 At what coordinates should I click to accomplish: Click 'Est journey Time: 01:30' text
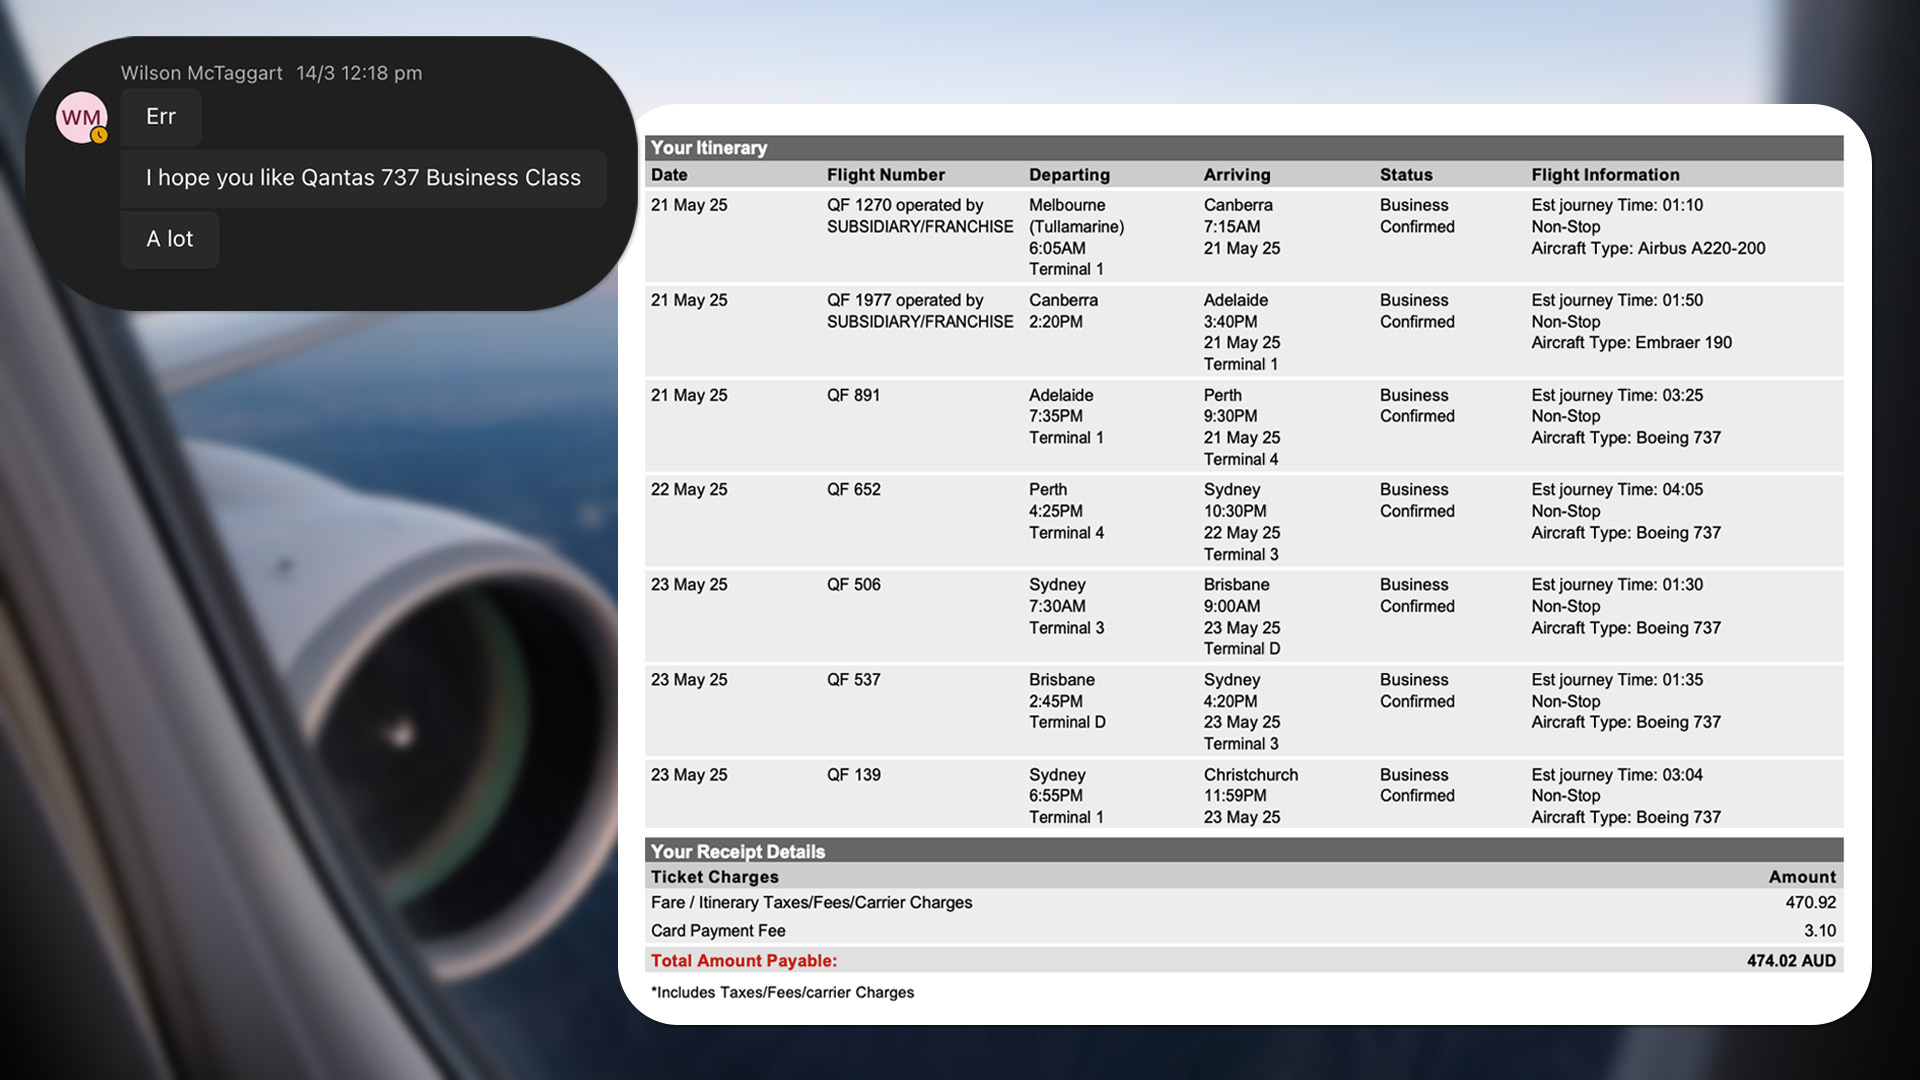pos(1616,585)
